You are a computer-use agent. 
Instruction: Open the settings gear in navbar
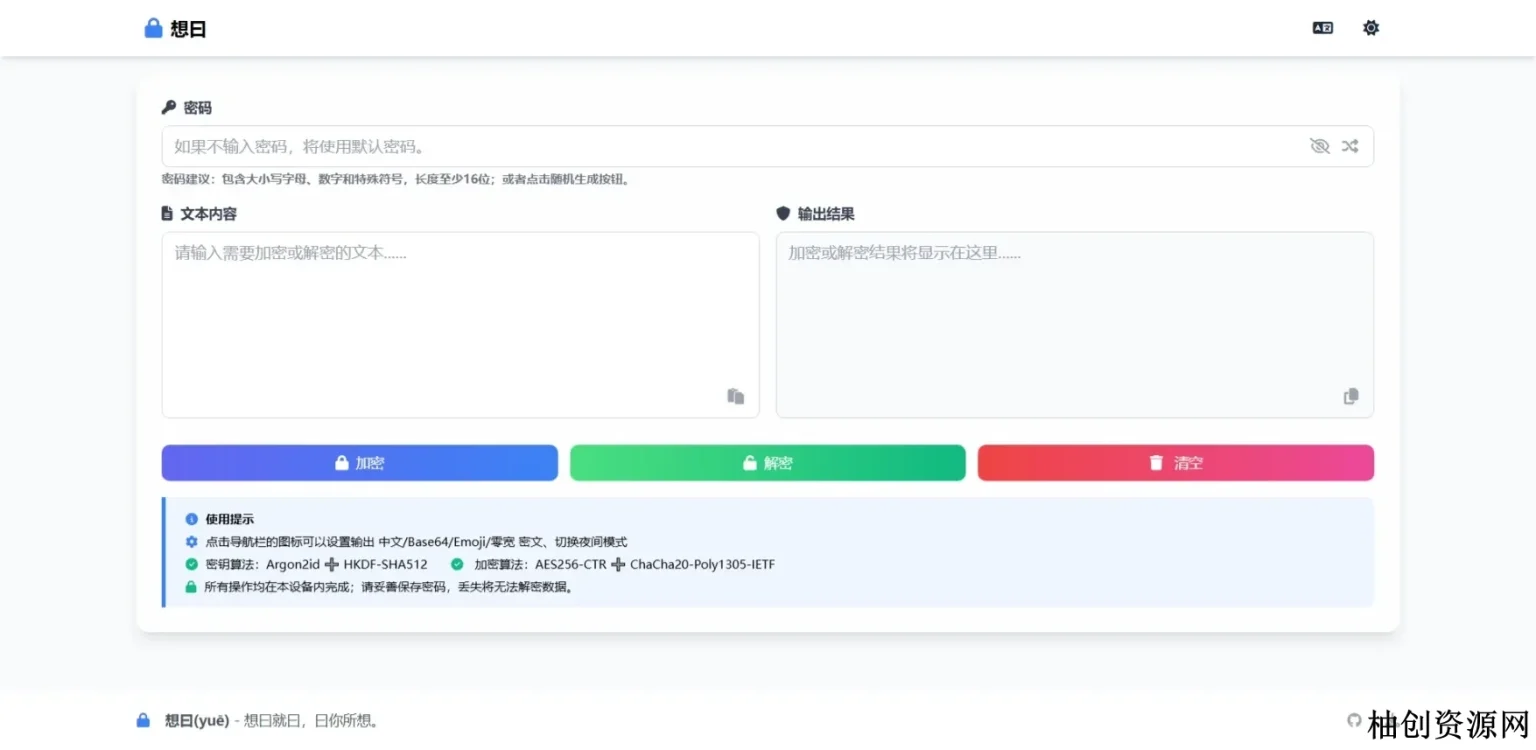[1370, 28]
